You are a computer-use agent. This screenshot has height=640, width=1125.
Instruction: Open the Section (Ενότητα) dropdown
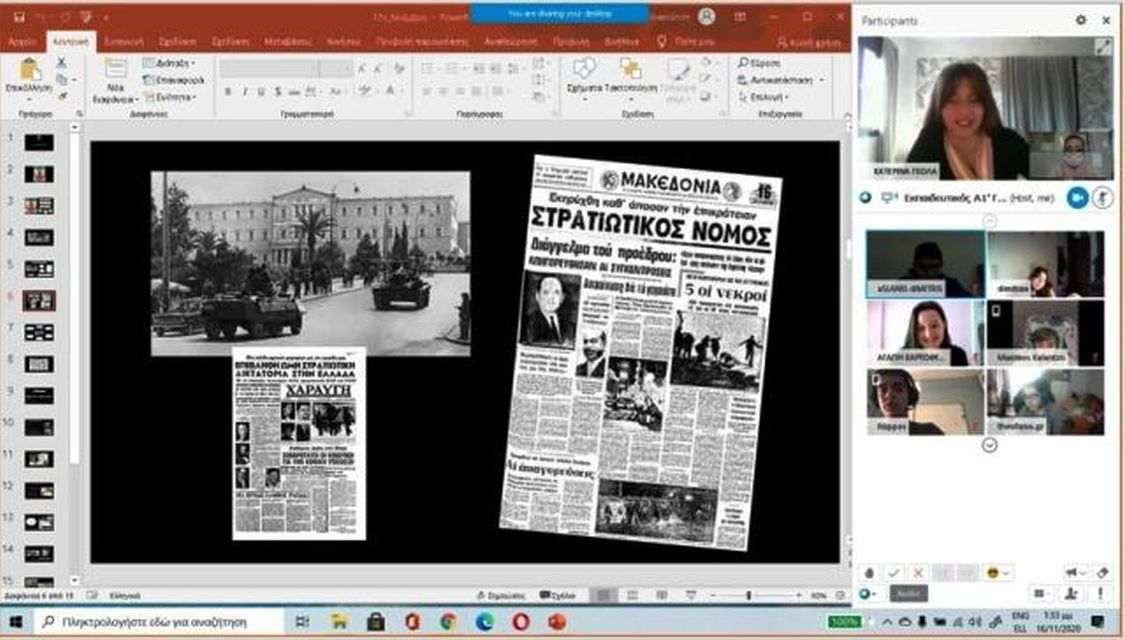[170, 97]
